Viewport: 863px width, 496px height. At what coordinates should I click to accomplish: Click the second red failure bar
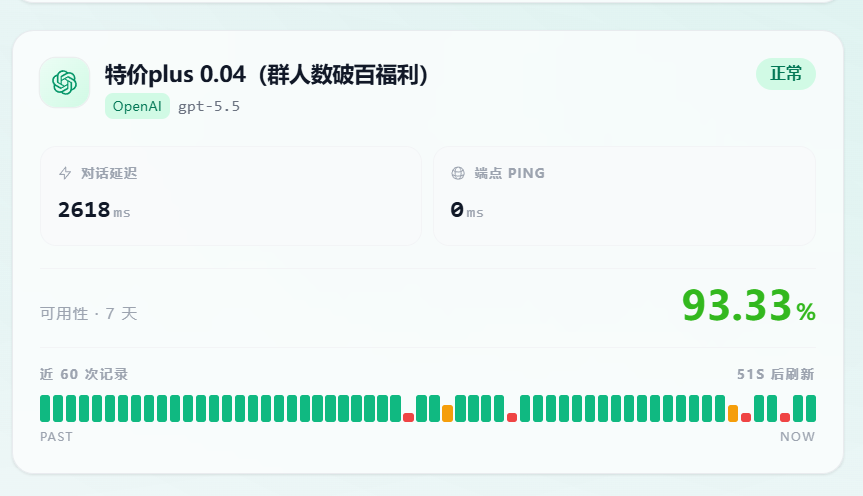(x=512, y=417)
